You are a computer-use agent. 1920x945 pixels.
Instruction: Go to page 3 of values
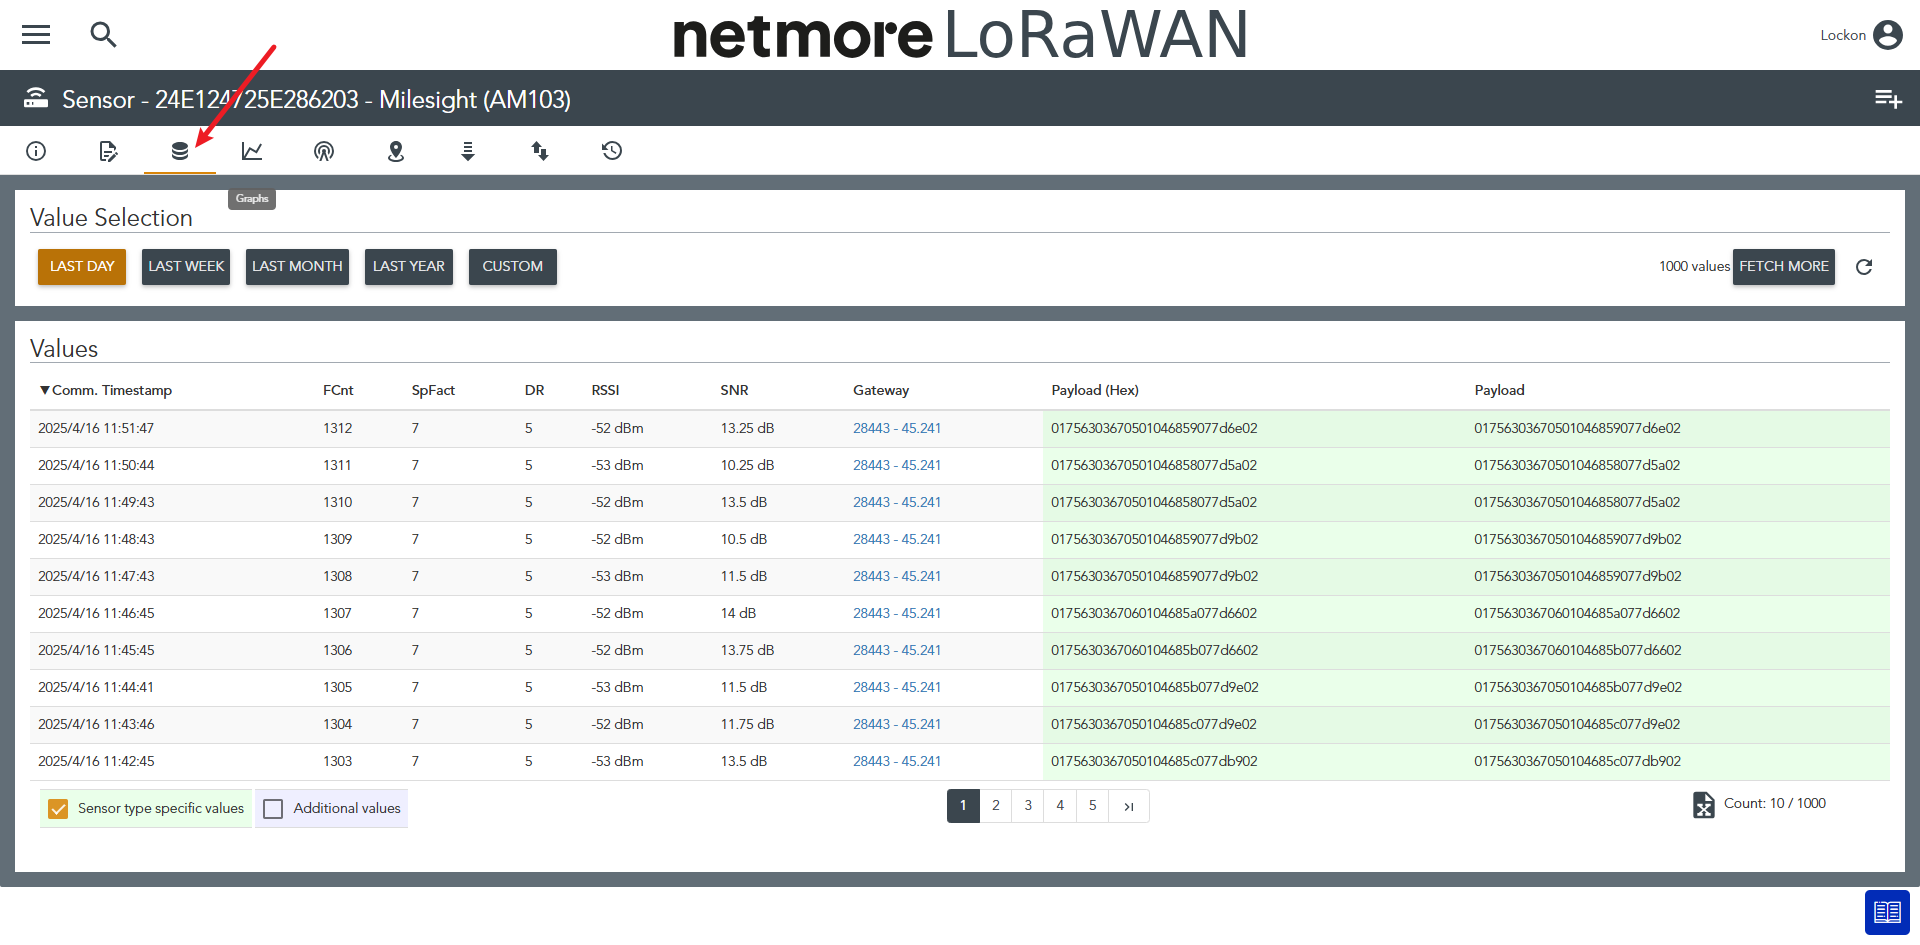[1028, 806]
